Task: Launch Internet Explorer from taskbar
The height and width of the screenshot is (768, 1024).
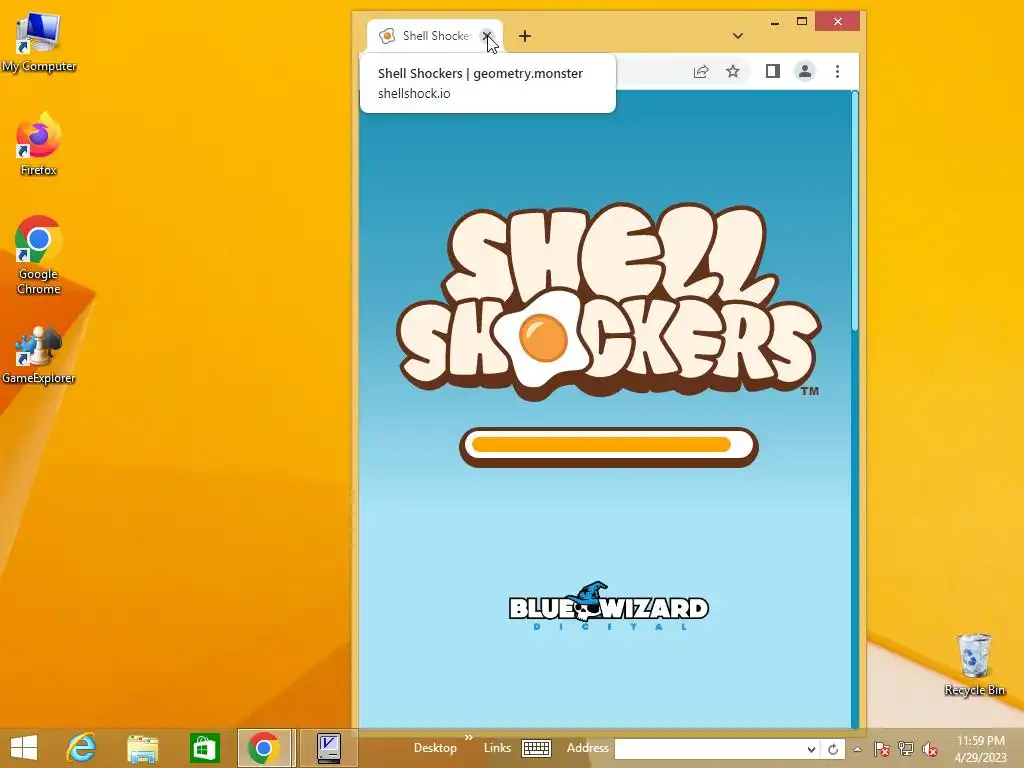Action: click(82, 748)
